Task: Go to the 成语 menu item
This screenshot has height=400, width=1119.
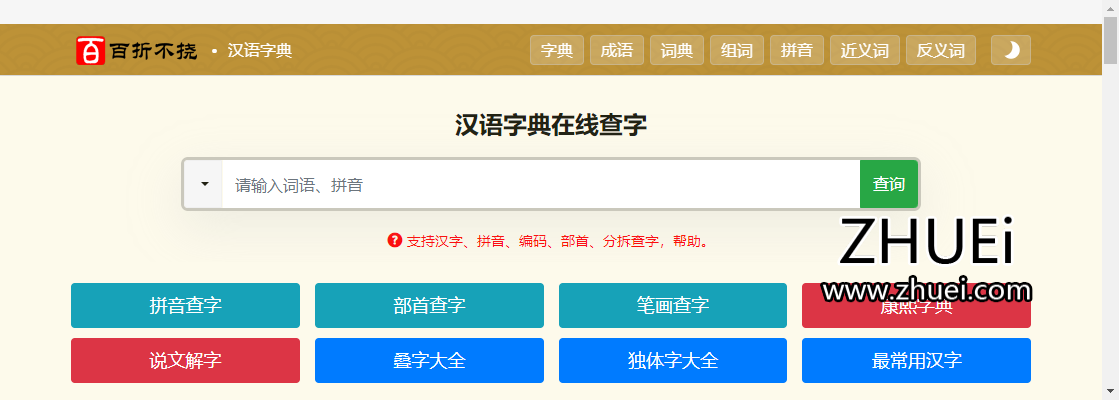Action: pos(617,51)
